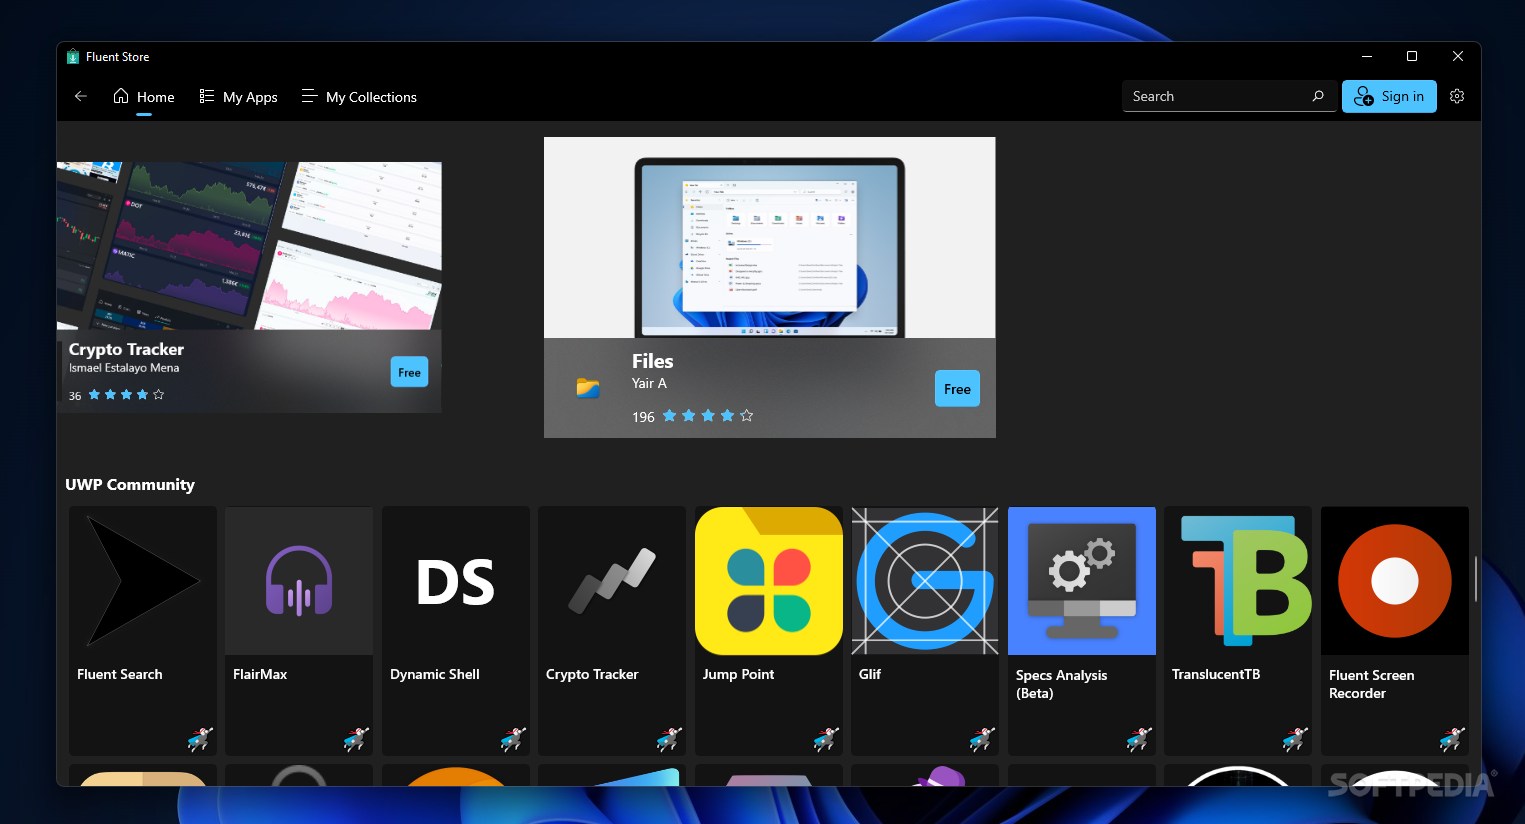
Task: Click the Fluent Search title text
Action: 119,674
